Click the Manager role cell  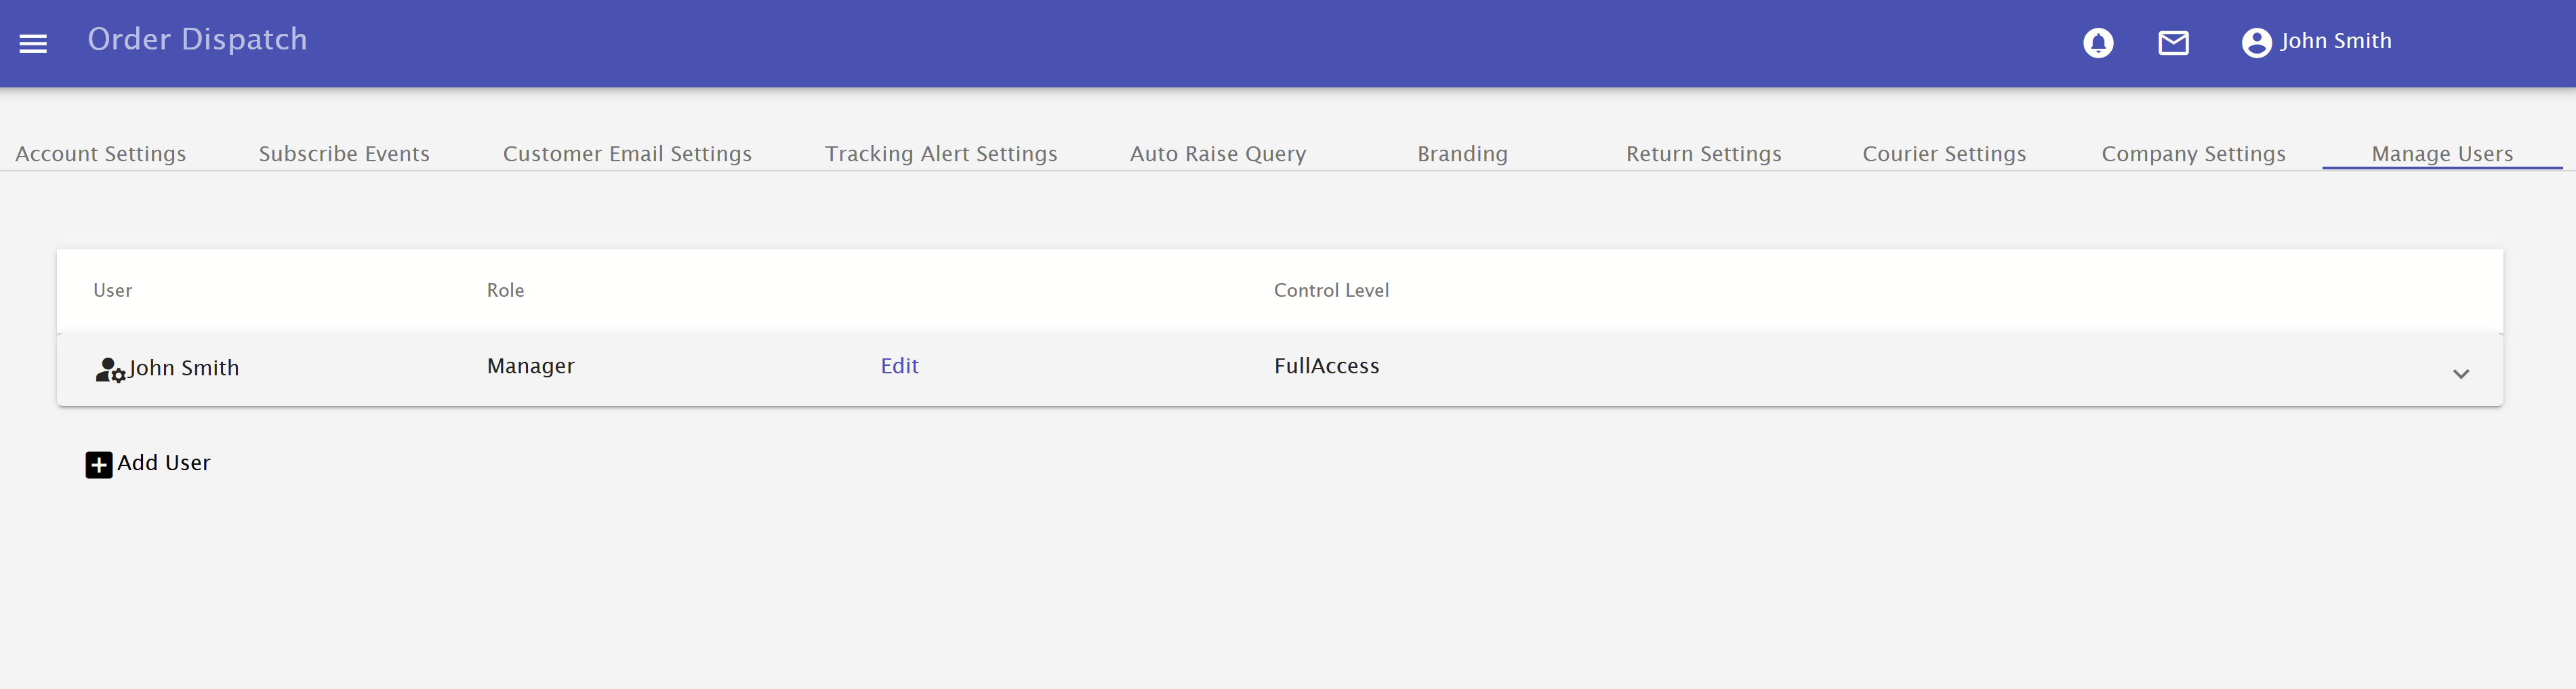coord(531,366)
